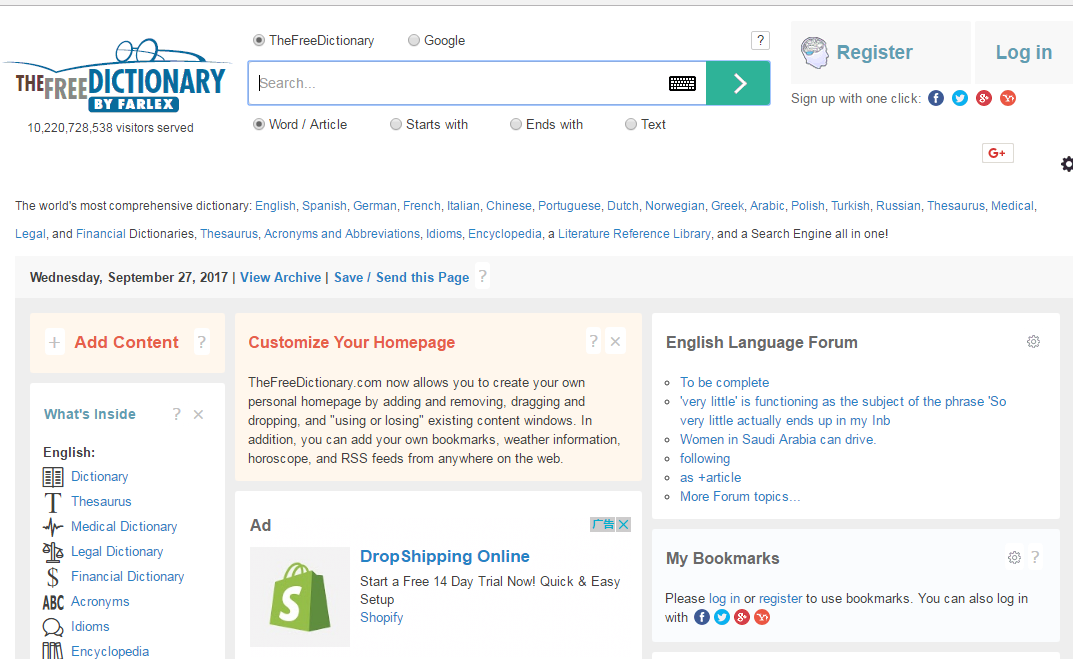Image resolution: width=1073 pixels, height=659 pixels.
Task: Click the Idioms speech bubble icon
Action: click(53, 627)
